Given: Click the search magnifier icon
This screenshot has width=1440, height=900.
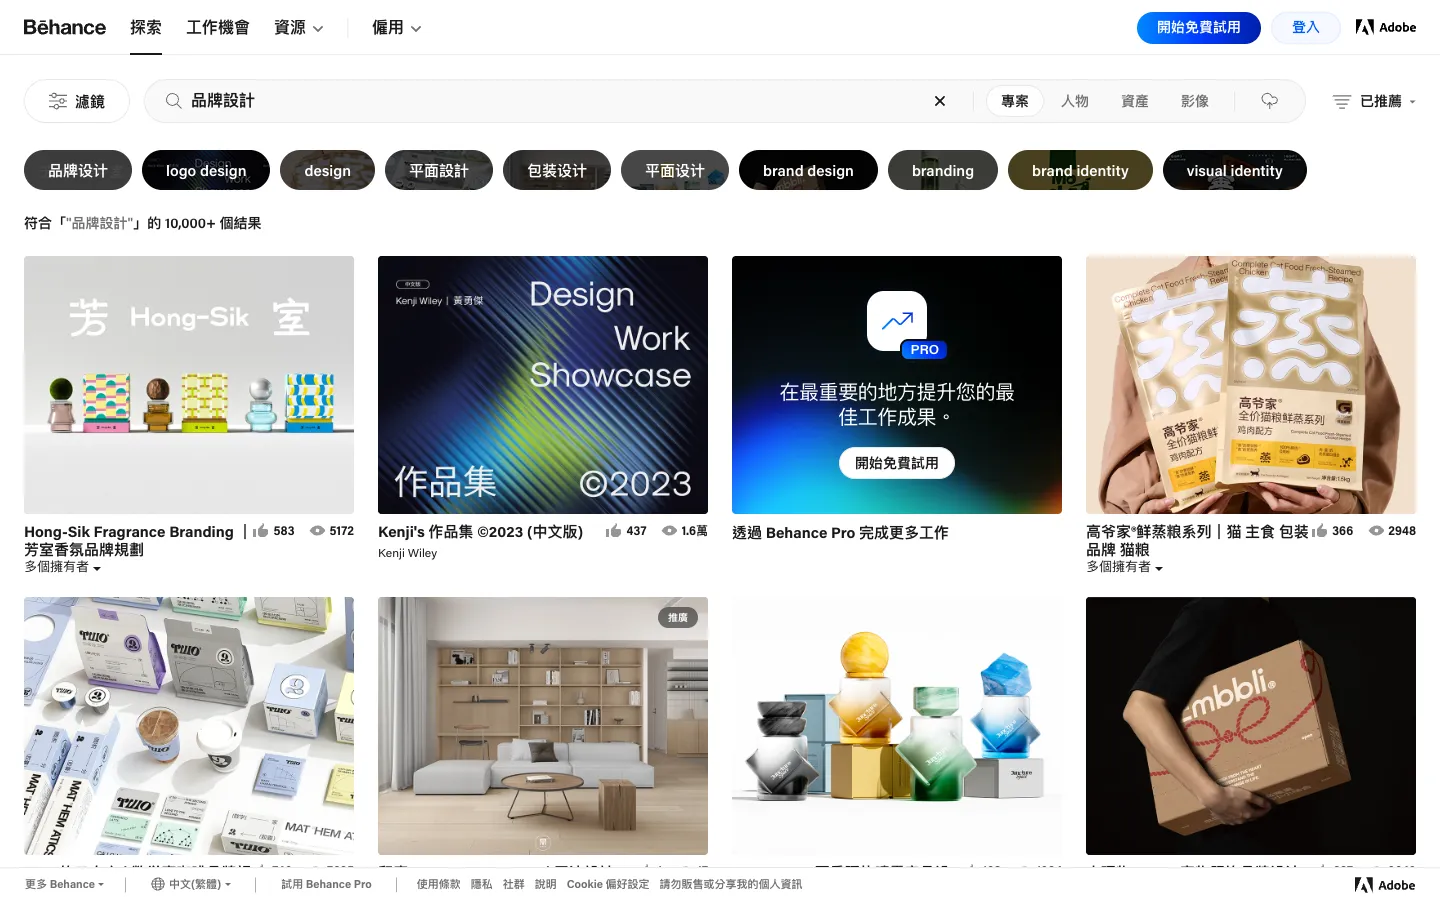Looking at the screenshot, I should (x=173, y=101).
